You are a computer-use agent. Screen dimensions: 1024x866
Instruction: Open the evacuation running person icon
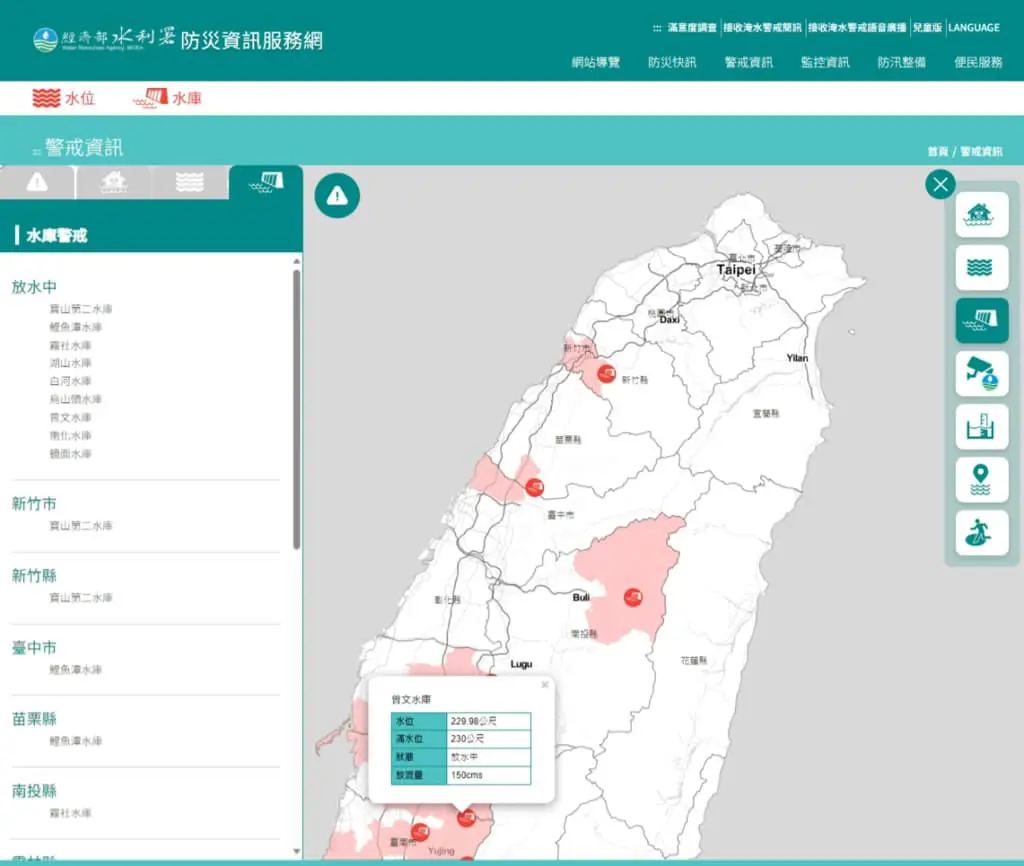[982, 533]
